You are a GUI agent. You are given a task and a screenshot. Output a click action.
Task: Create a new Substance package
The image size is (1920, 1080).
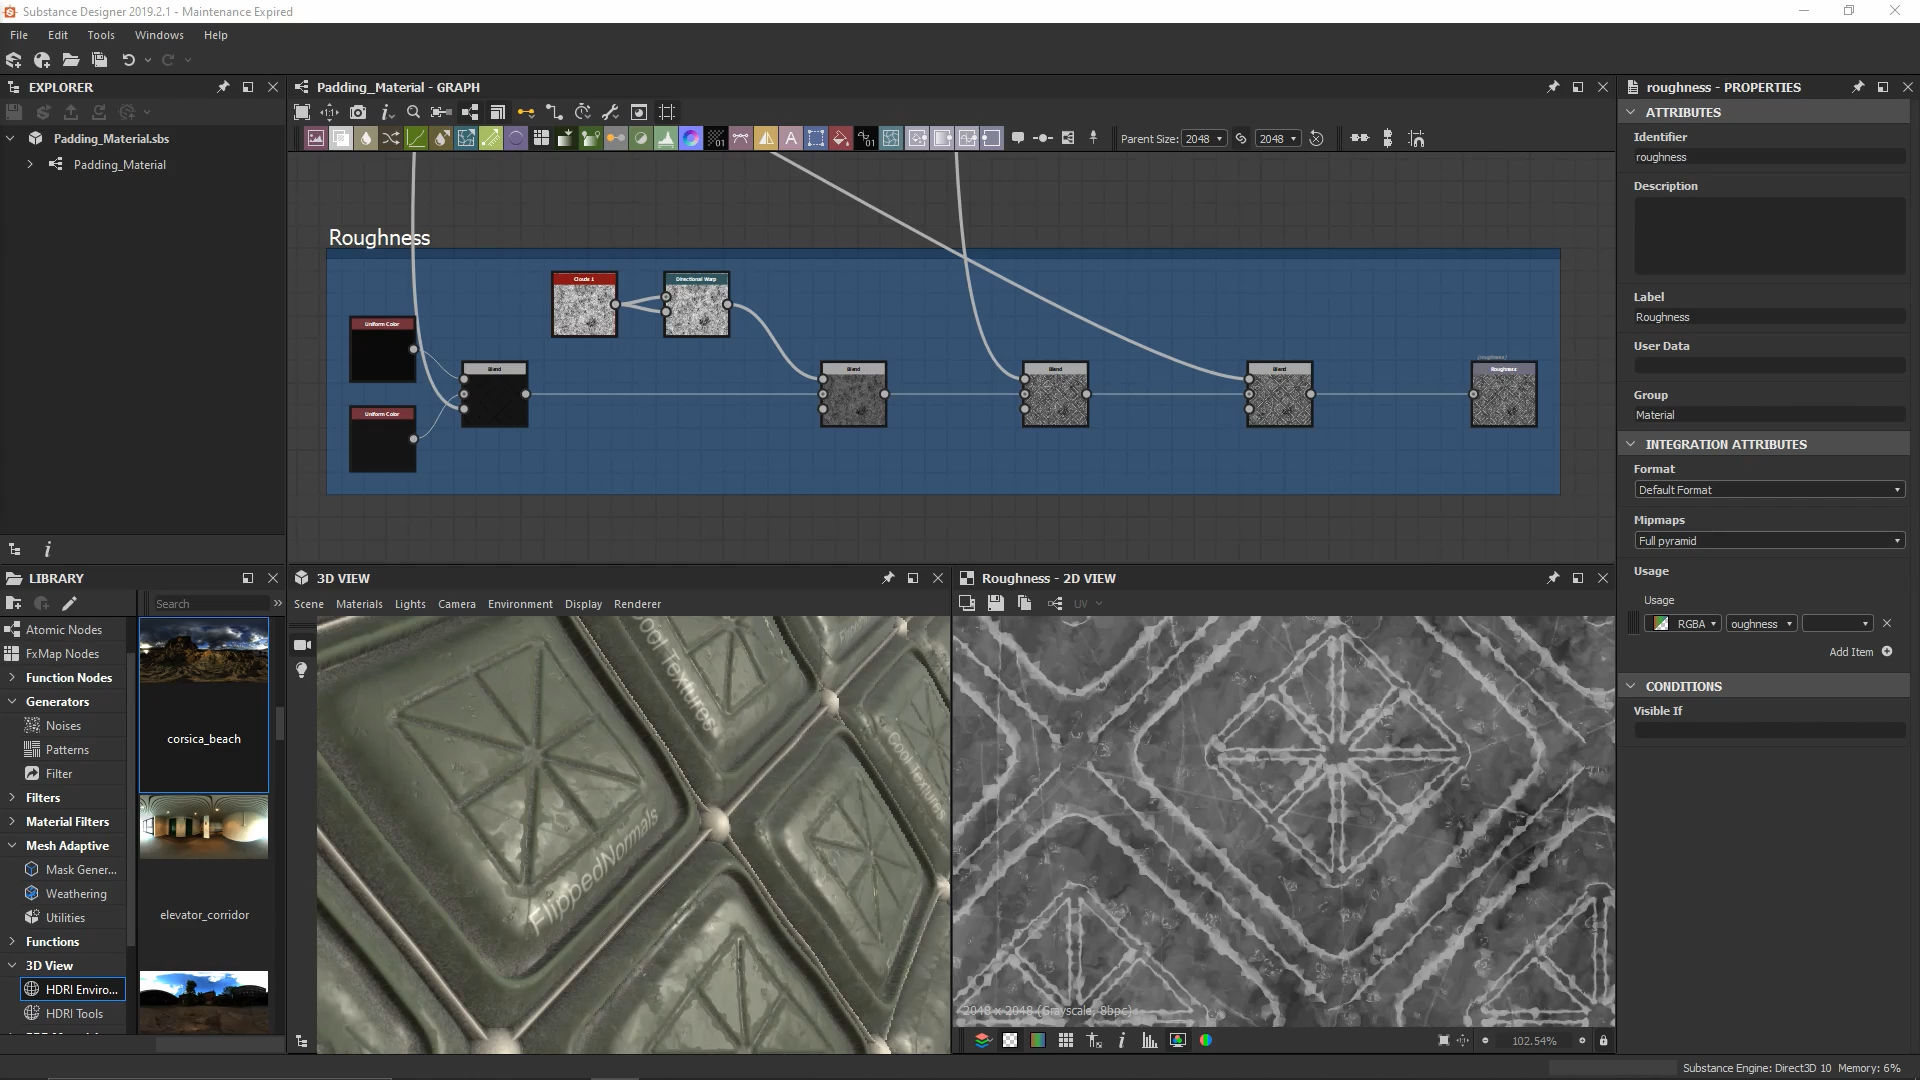[x=14, y=60]
